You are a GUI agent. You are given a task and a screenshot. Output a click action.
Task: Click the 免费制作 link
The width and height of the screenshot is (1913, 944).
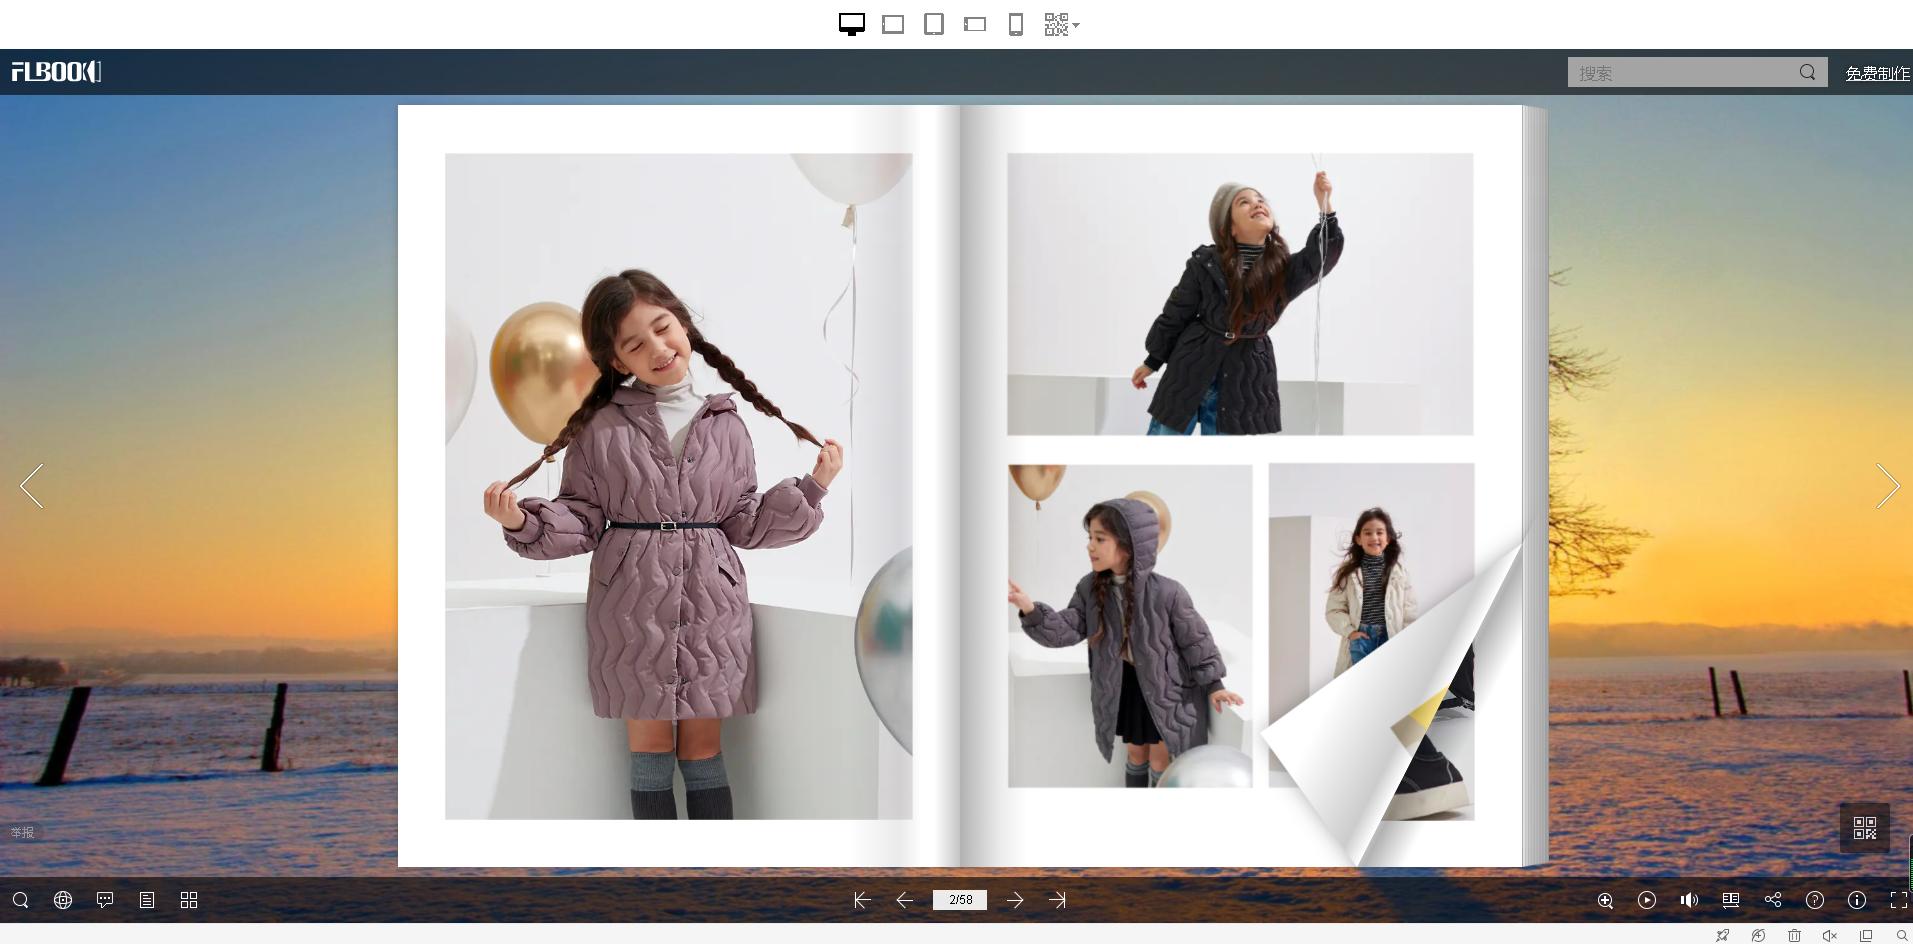coord(1877,72)
